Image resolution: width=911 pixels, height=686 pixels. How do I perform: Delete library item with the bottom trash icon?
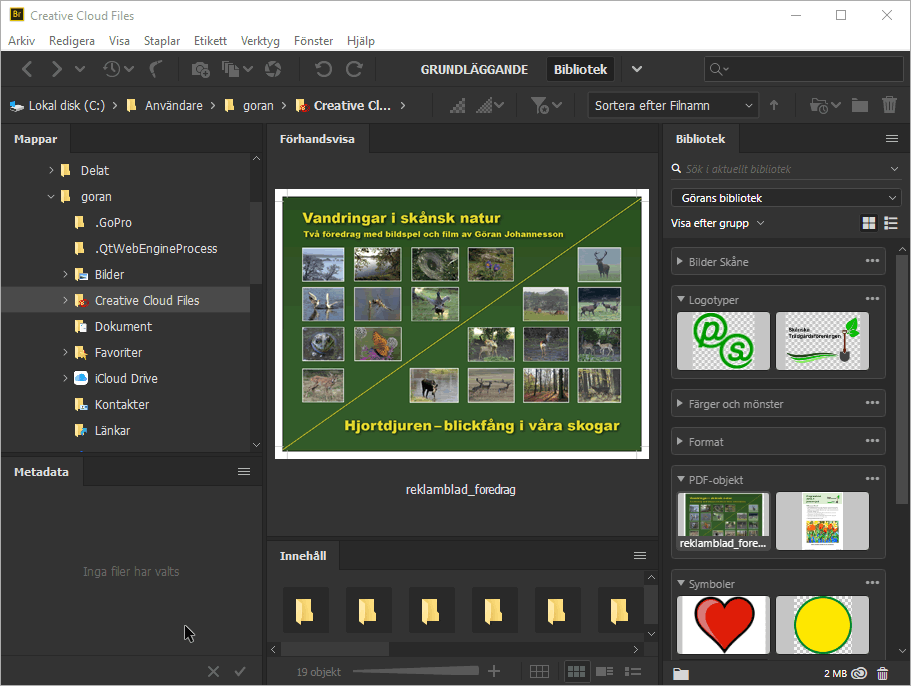coord(882,674)
